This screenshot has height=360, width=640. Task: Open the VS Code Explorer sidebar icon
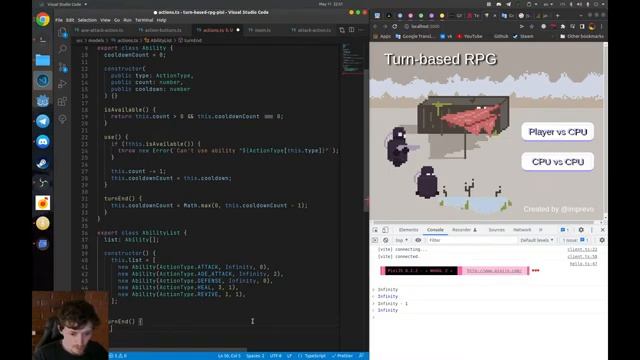click(62, 32)
